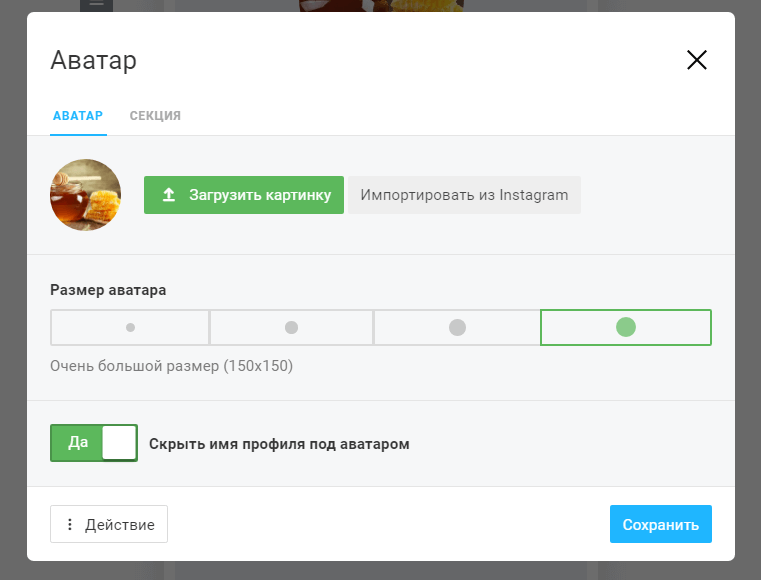
Task: Close the Аватар dialog with the X
Action: pos(697,60)
